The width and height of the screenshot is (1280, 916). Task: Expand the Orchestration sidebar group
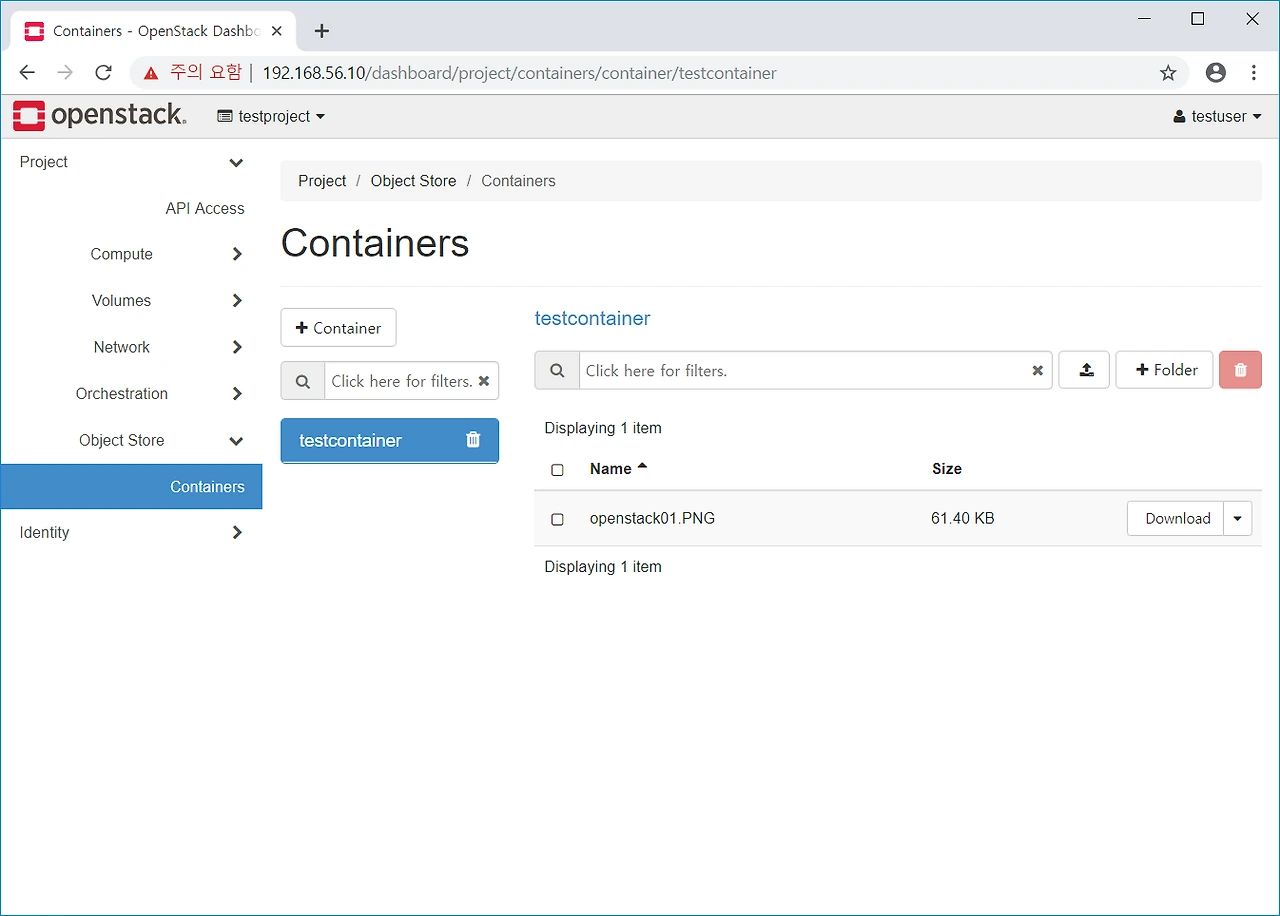point(237,393)
